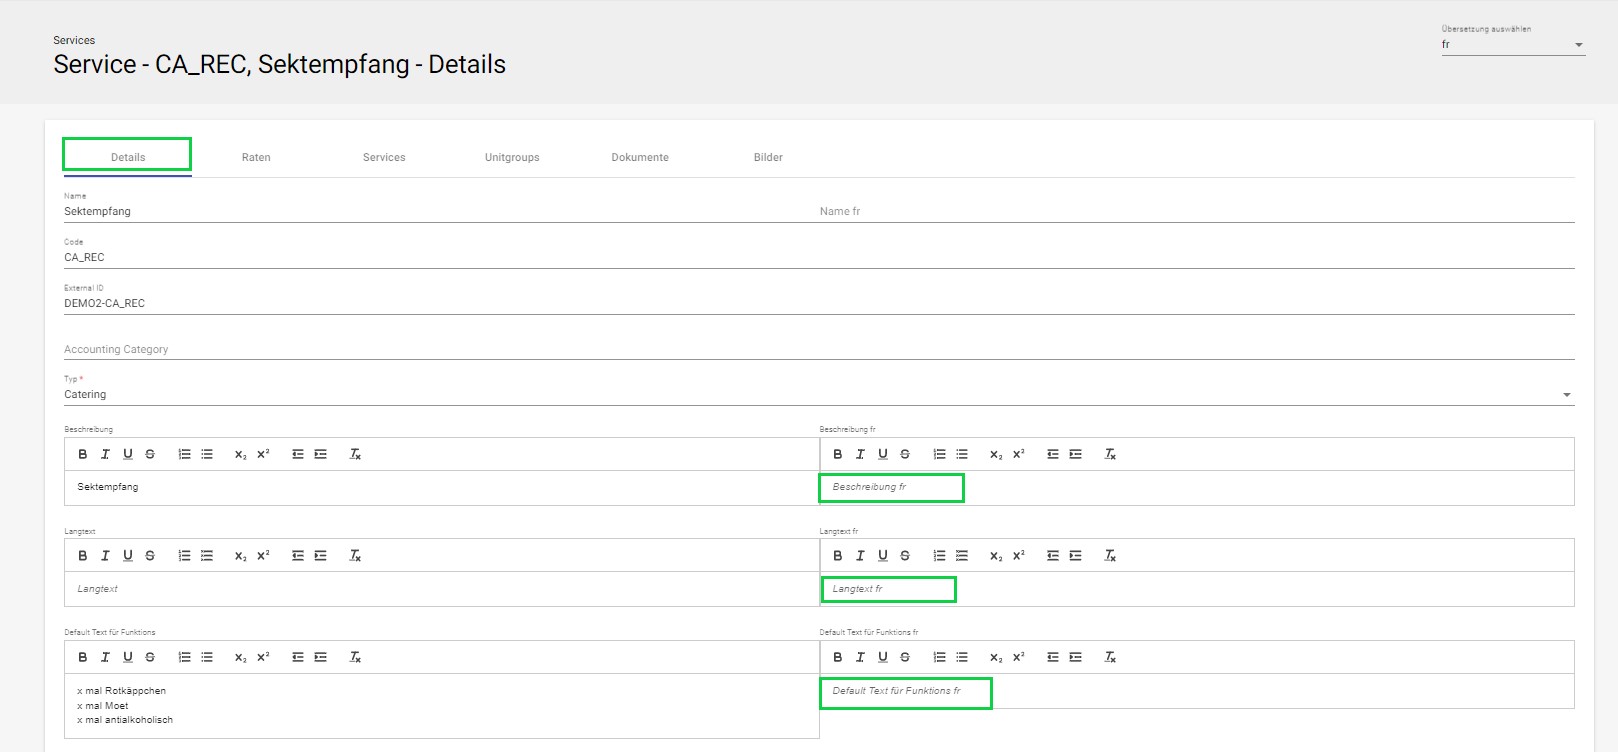1618x752 pixels.
Task: Toggle underline in the Beschreibung editor toolbar
Action: [x=128, y=454]
